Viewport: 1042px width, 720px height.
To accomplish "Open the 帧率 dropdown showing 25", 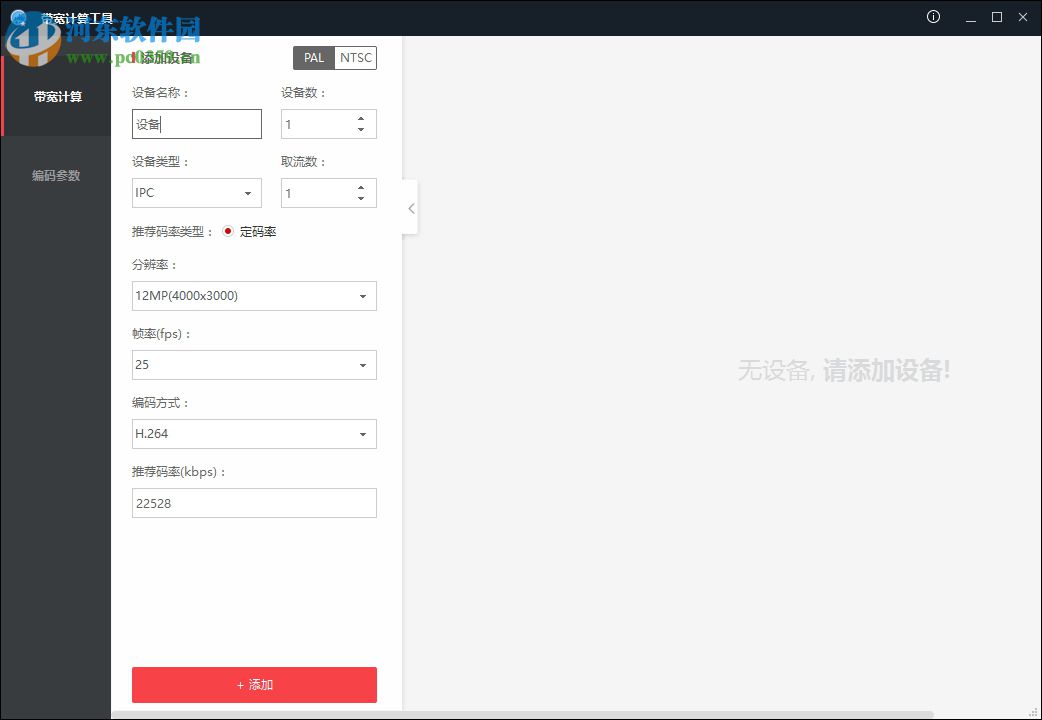I will click(254, 365).
